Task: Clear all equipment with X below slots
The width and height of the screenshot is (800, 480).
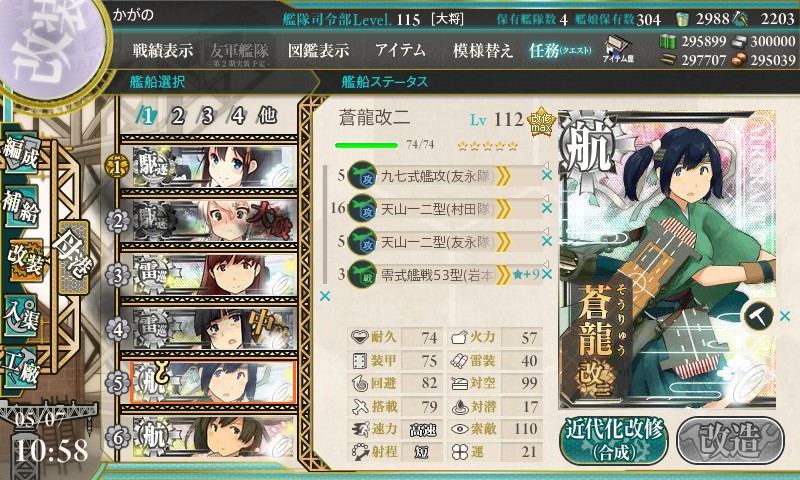Action: pyautogui.click(x=324, y=296)
